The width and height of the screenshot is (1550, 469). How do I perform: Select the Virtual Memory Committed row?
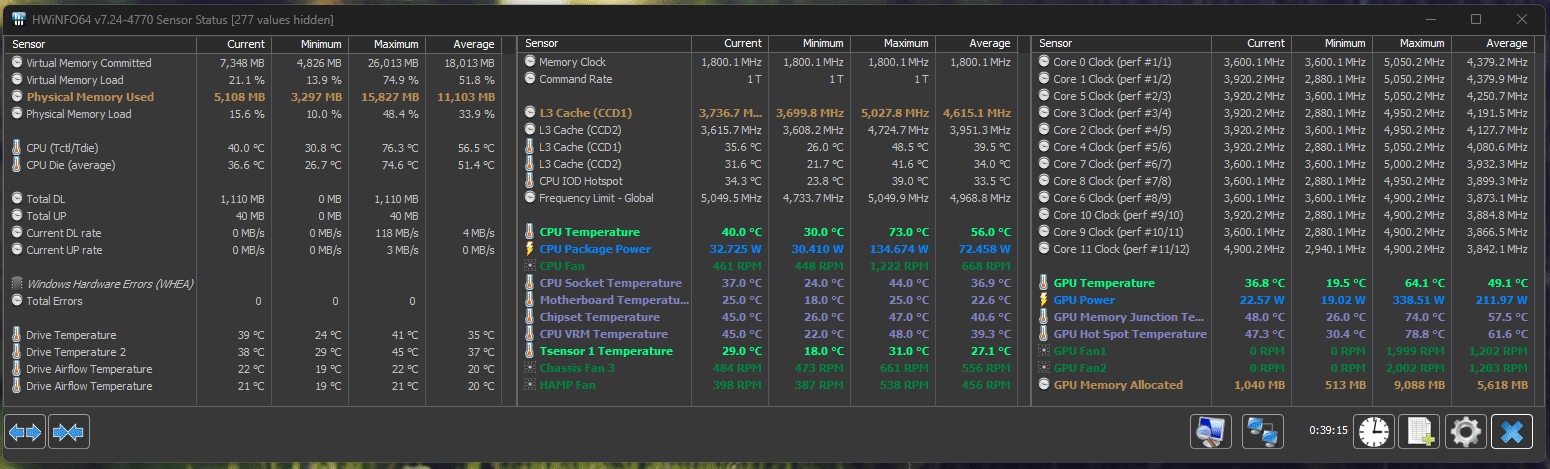(254, 63)
